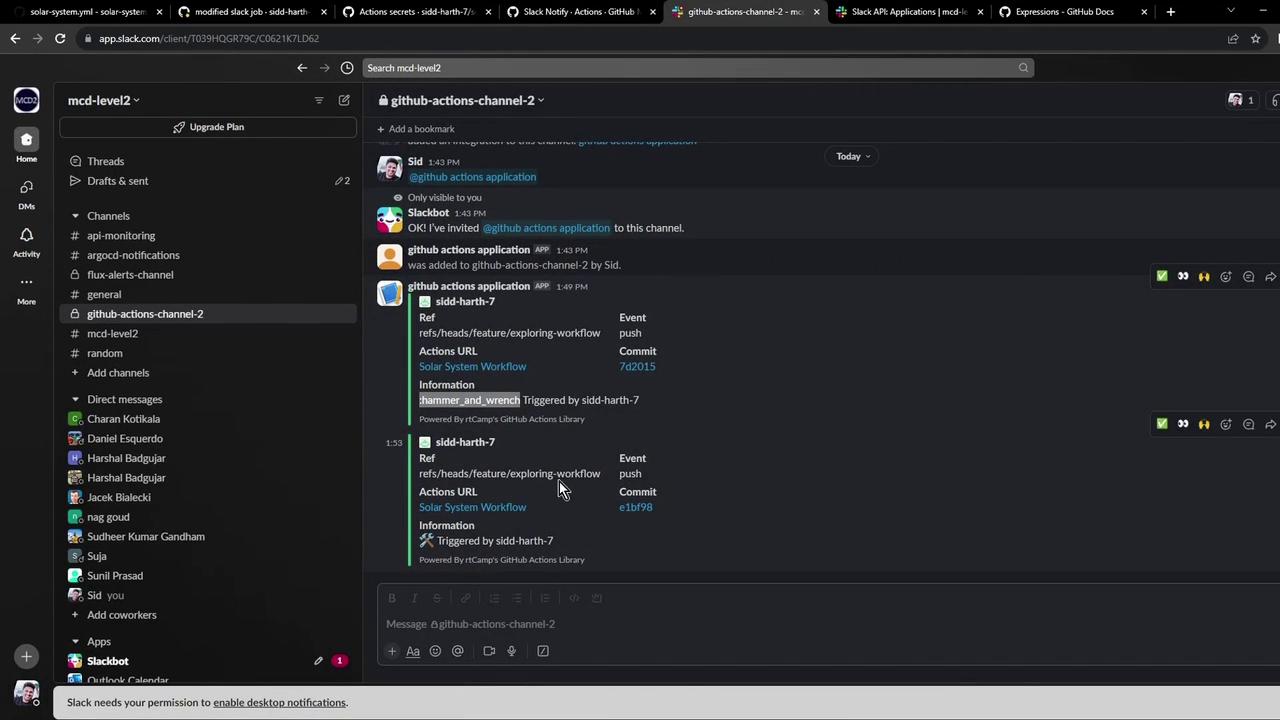1280x720 pixels.
Task: Open the mcd-level2 workspace menu
Action: pos(104,100)
